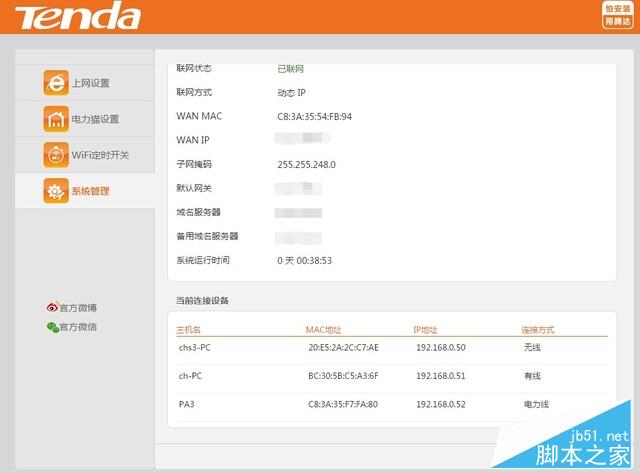Click the MAC地址 column header

click(323, 330)
